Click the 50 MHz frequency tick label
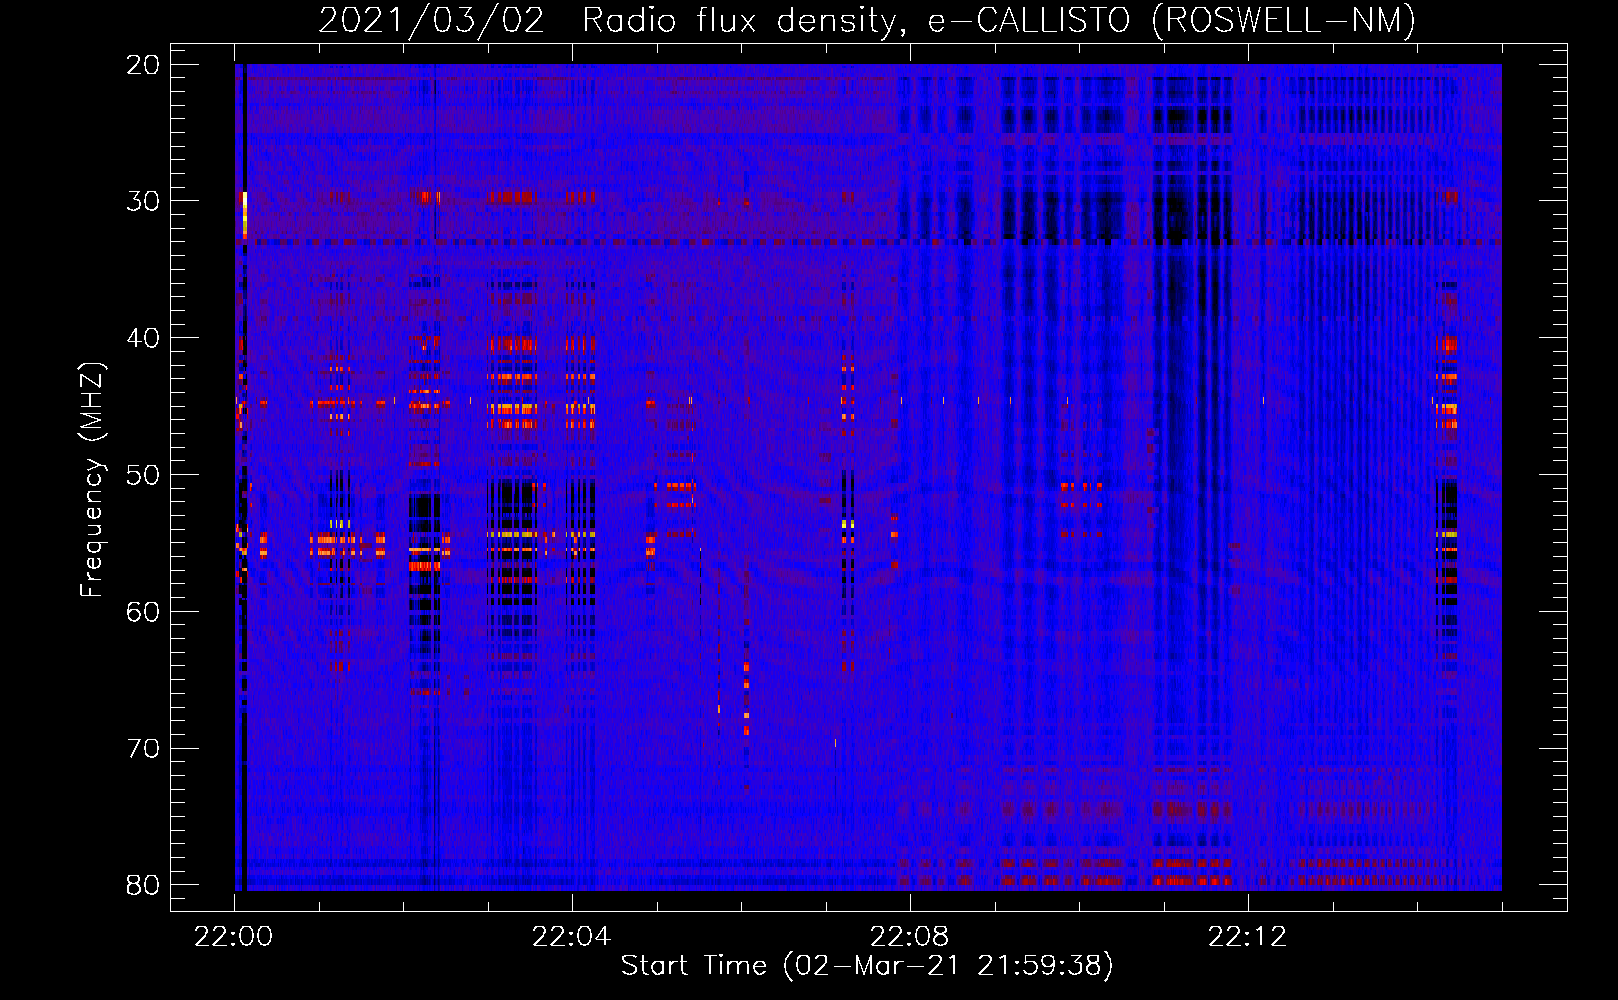1618x1000 pixels. click(x=144, y=475)
